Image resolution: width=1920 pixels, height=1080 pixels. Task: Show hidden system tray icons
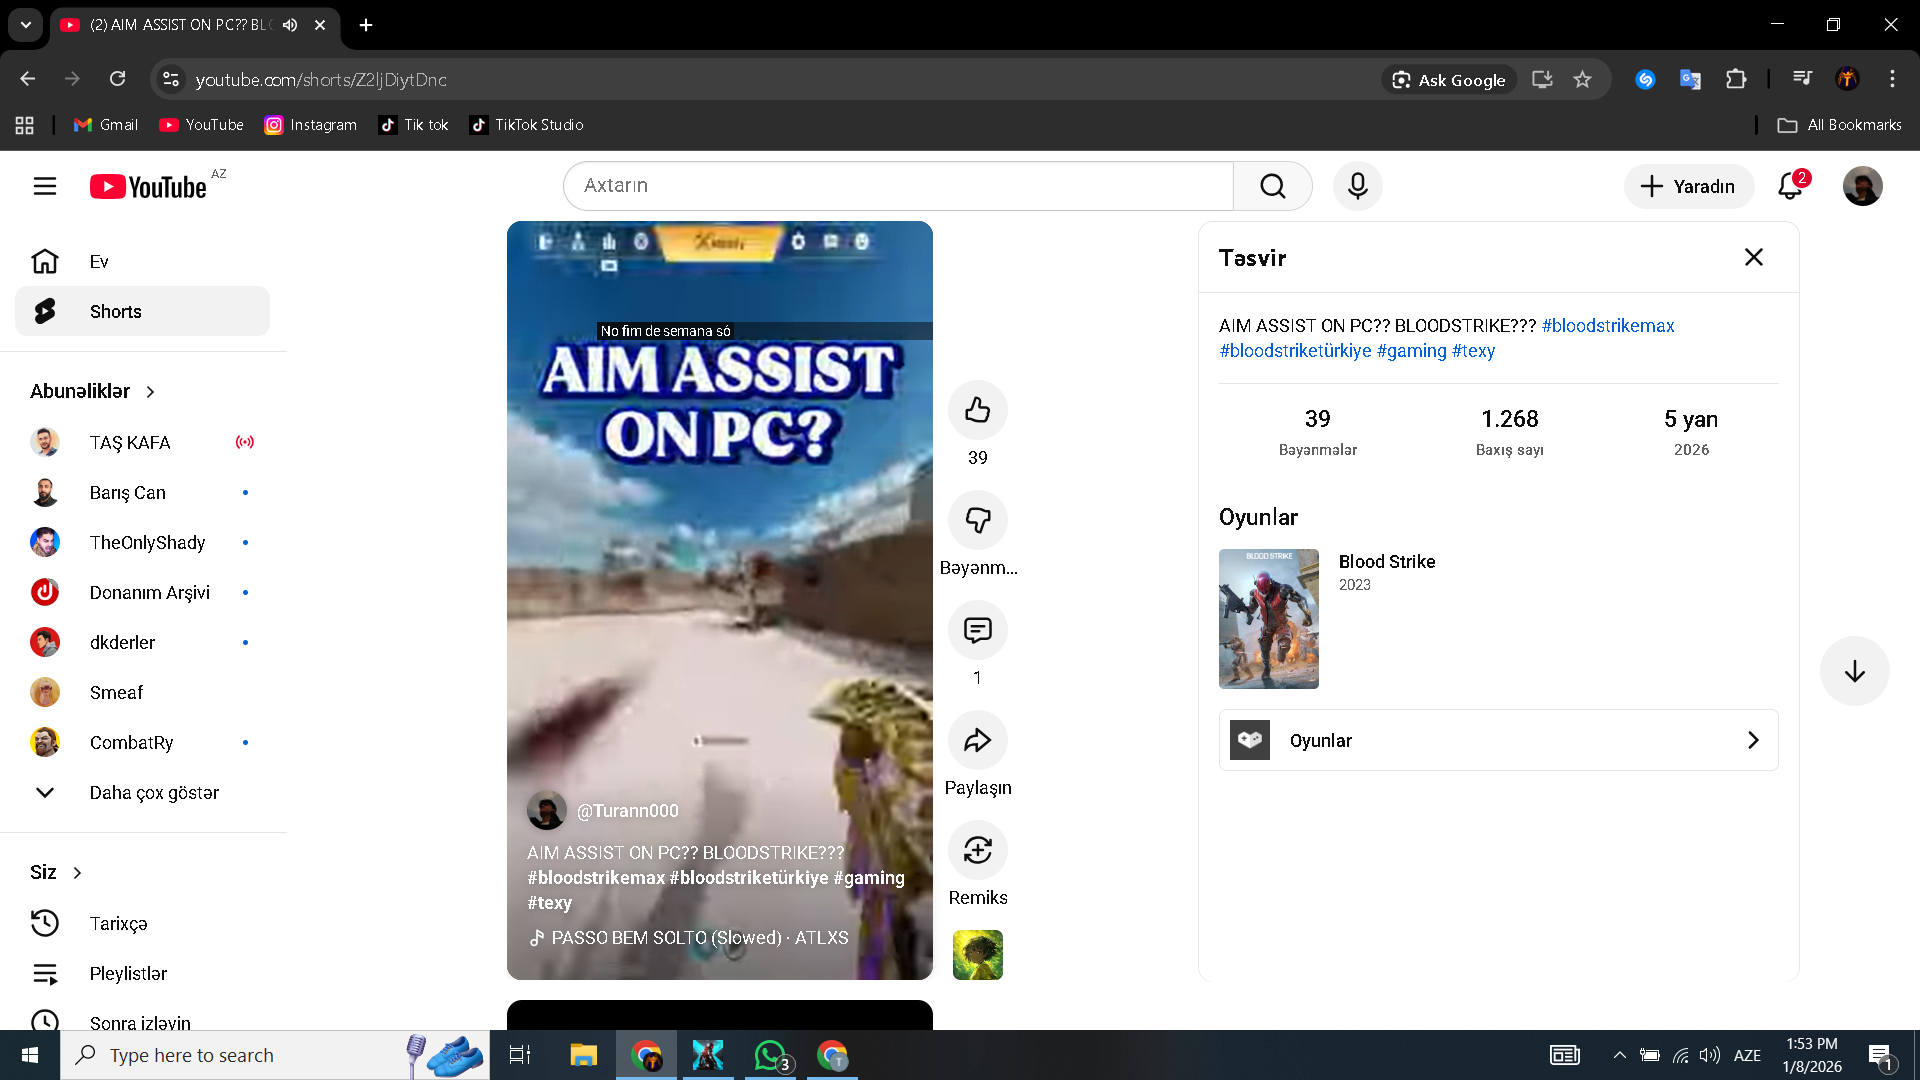point(1619,1055)
